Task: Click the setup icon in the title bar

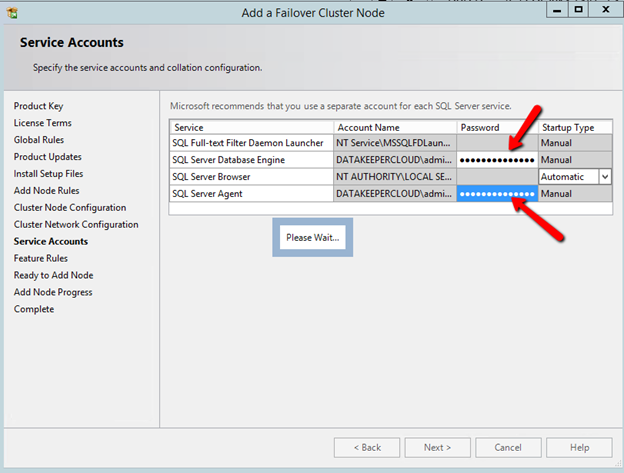Action: click(x=12, y=13)
